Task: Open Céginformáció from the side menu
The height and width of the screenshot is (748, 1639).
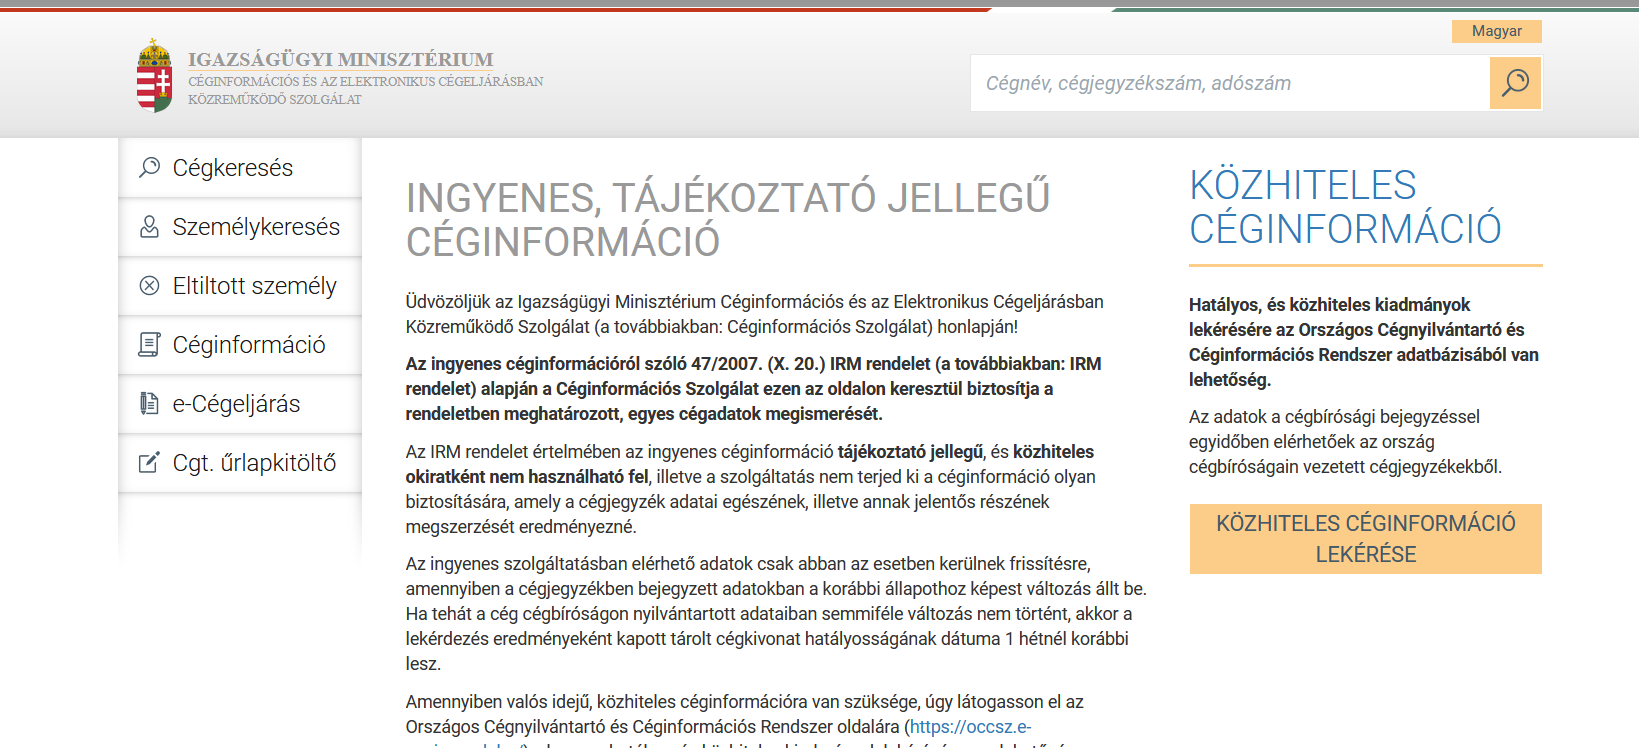Action: [249, 345]
